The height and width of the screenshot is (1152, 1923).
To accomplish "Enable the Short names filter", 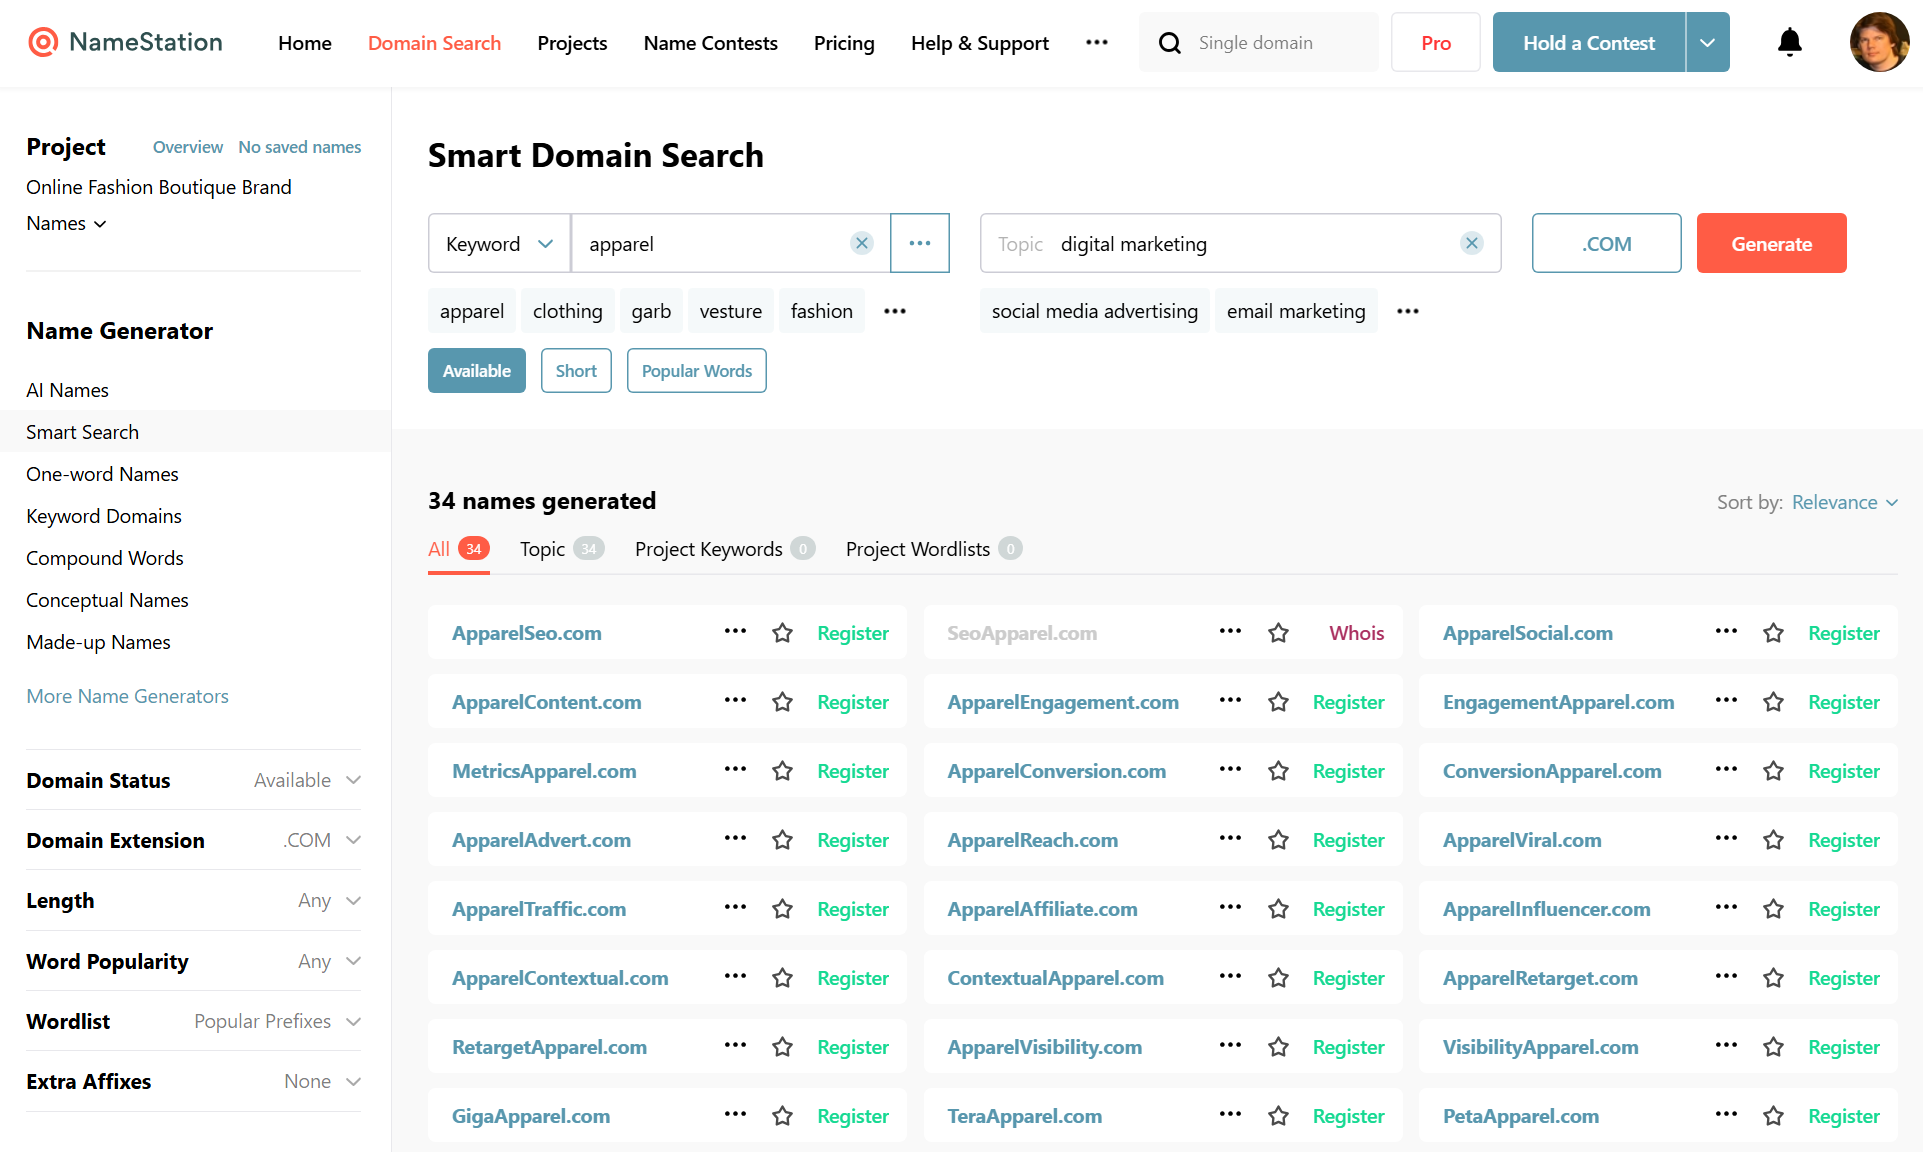I will pyautogui.click(x=576, y=370).
